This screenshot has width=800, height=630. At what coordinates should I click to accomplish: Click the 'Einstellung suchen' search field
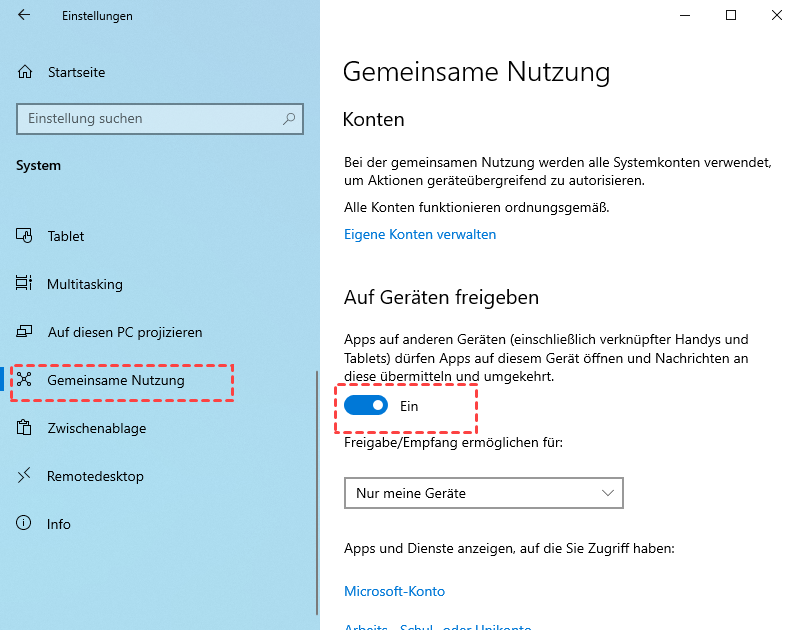(150, 119)
